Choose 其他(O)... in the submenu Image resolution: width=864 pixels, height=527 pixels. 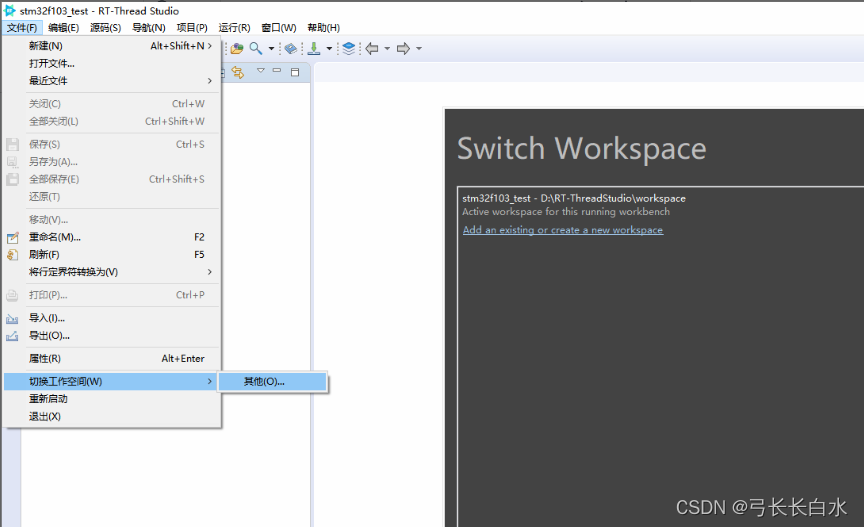coord(273,381)
